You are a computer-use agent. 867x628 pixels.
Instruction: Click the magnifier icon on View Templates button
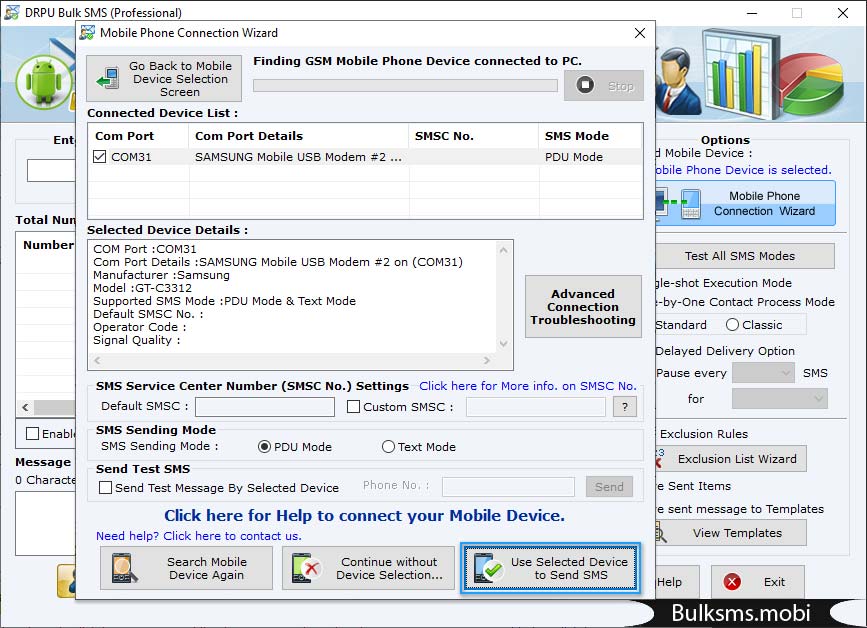(x=660, y=533)
